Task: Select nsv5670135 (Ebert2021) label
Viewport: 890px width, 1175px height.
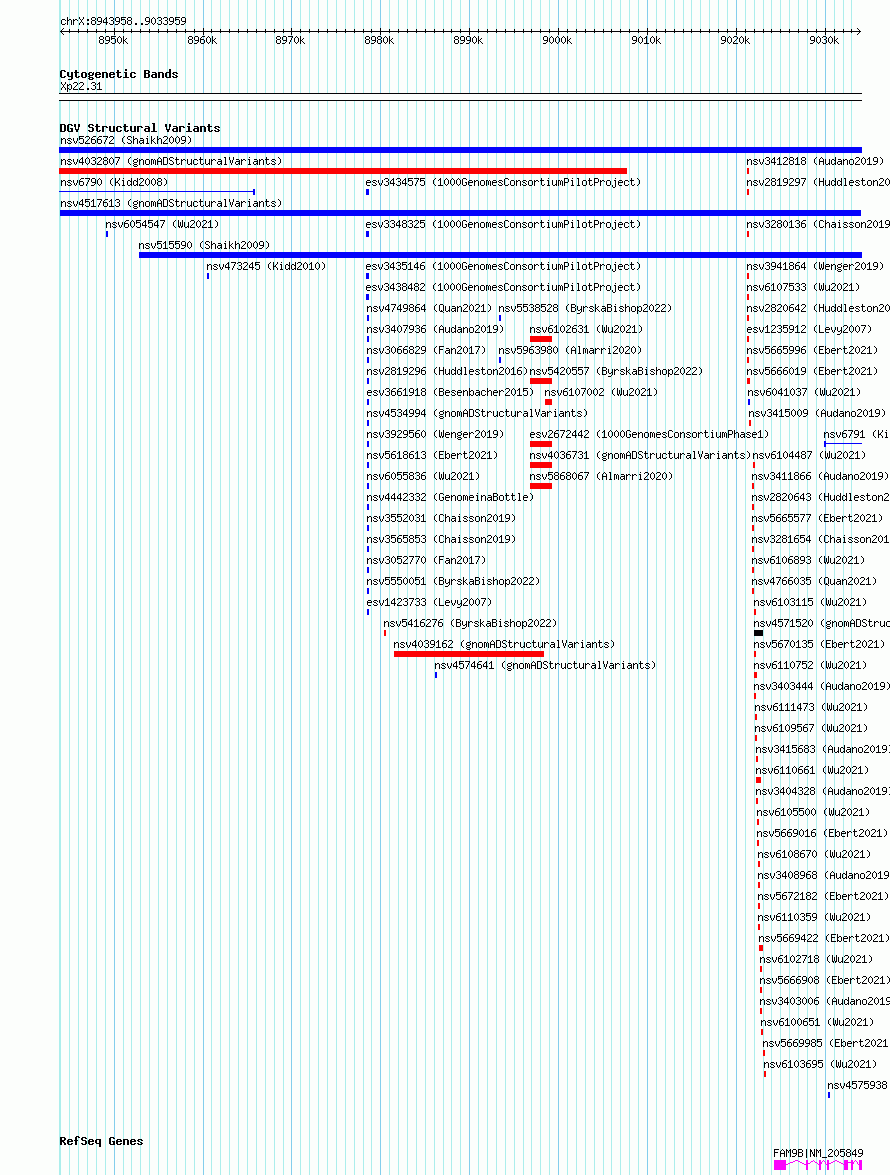Action: tap(820, 644)
